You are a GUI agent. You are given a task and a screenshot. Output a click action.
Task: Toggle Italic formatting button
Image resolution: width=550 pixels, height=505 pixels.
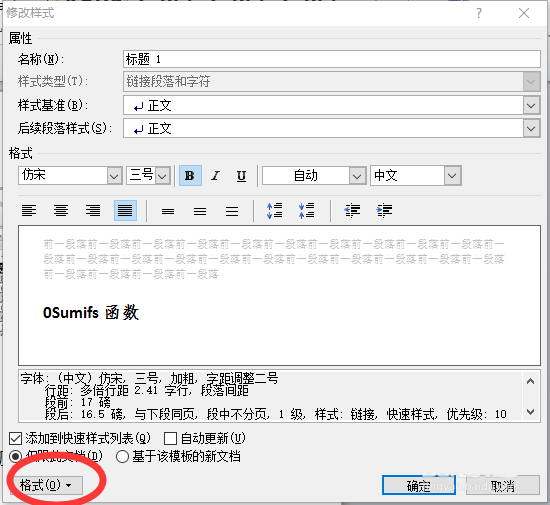coord(215,175)
